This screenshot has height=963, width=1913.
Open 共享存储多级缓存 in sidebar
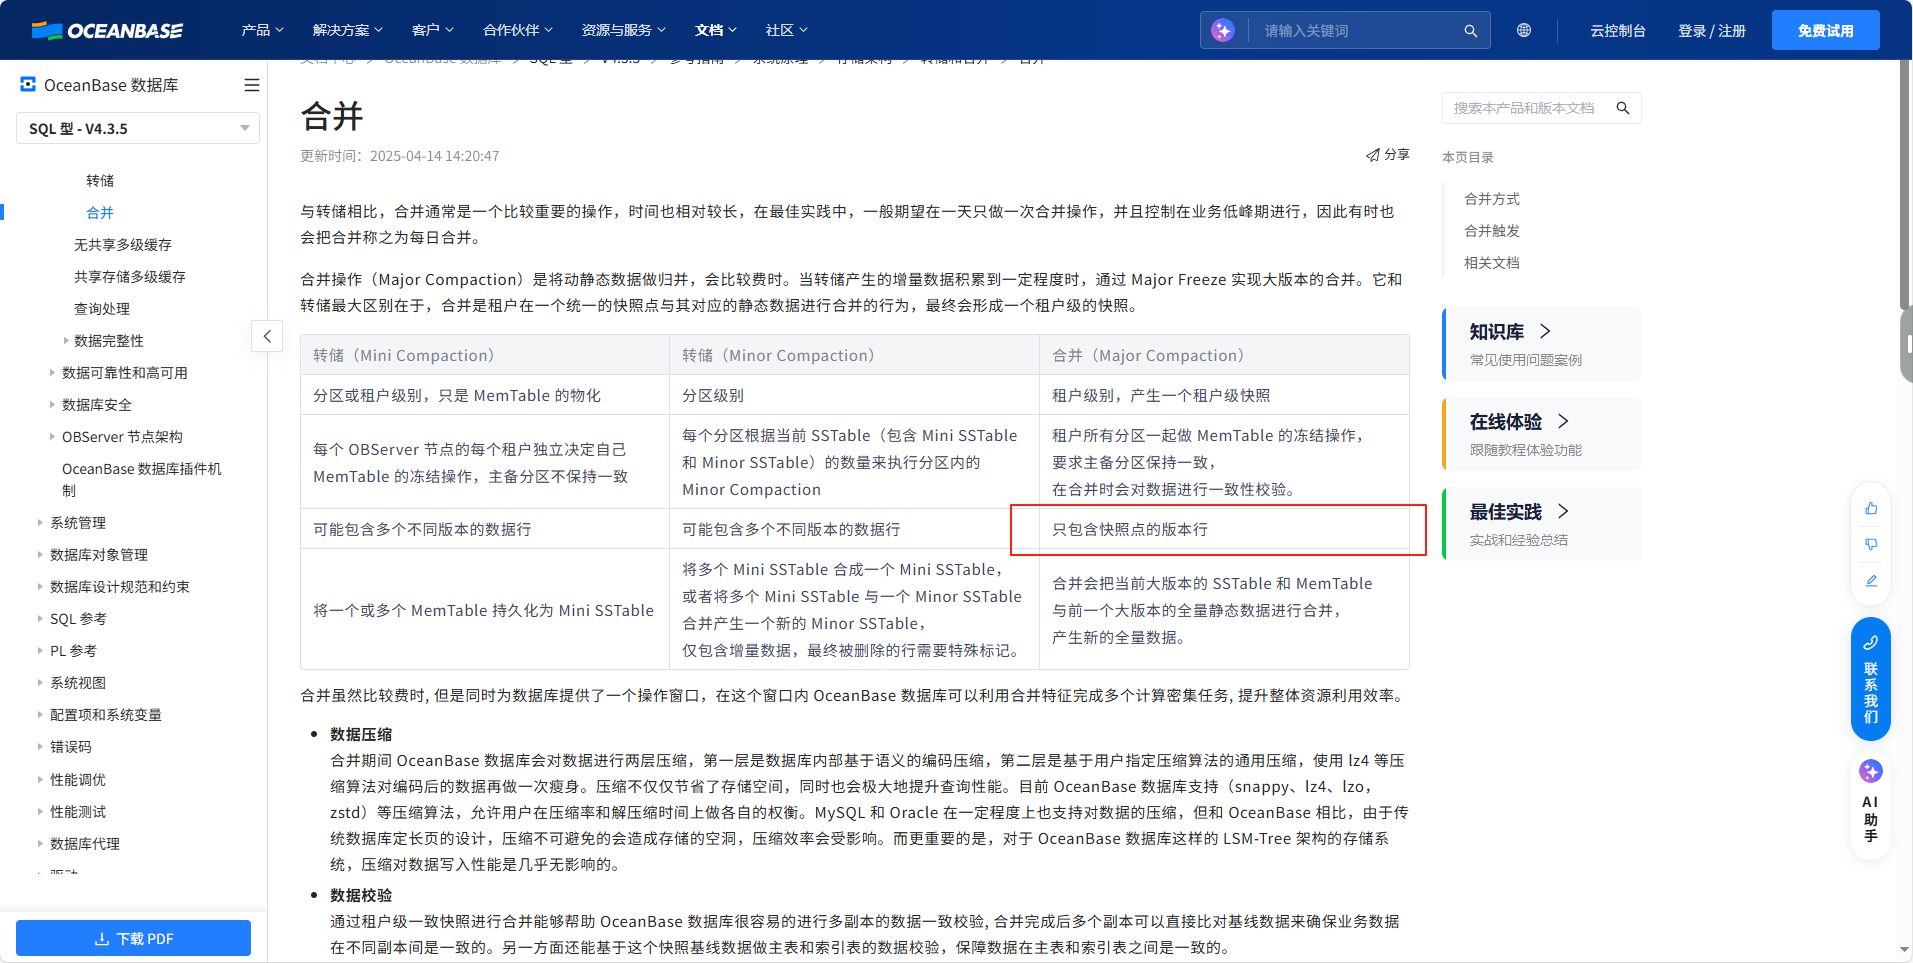coord(130,277)
